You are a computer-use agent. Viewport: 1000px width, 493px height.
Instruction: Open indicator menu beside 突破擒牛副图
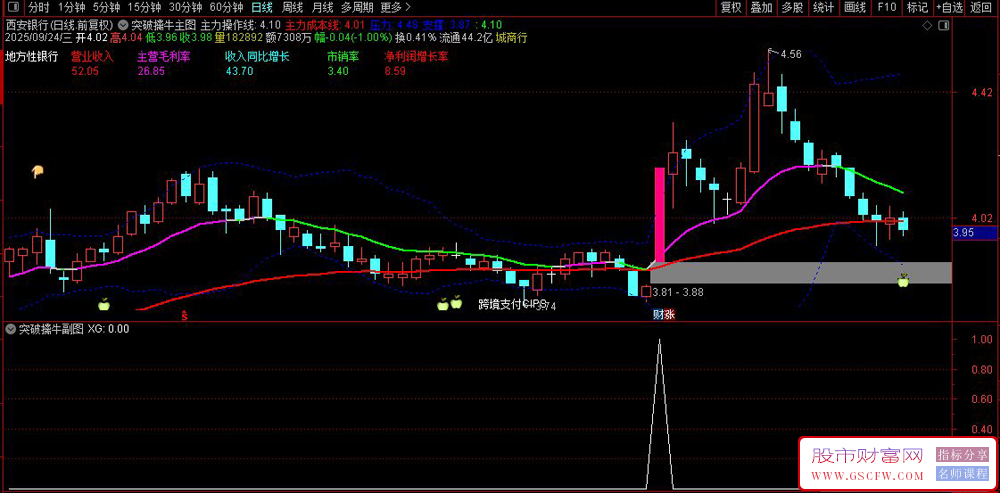click(x=10, y=329)
